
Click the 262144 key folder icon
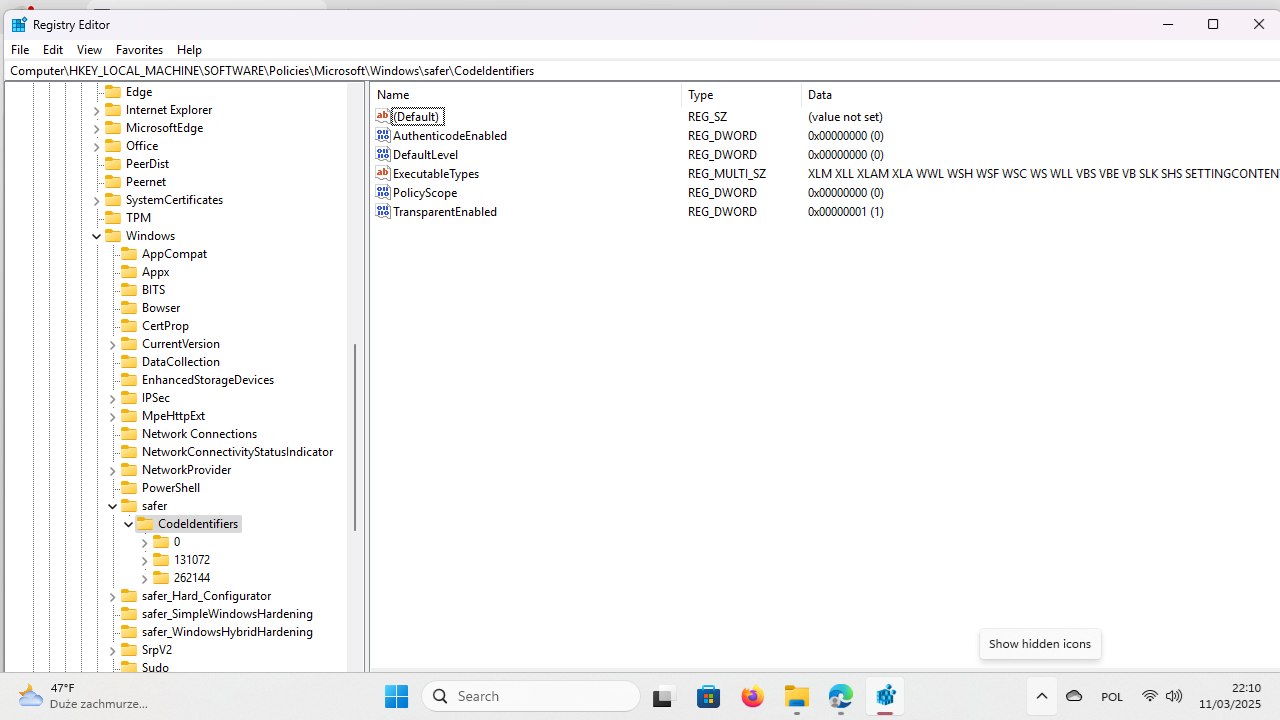point(161,577)
